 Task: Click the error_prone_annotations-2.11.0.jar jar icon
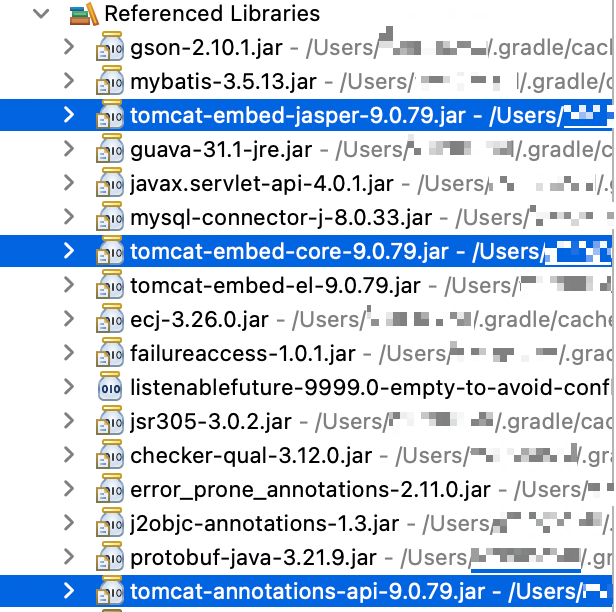pos(110,488)
